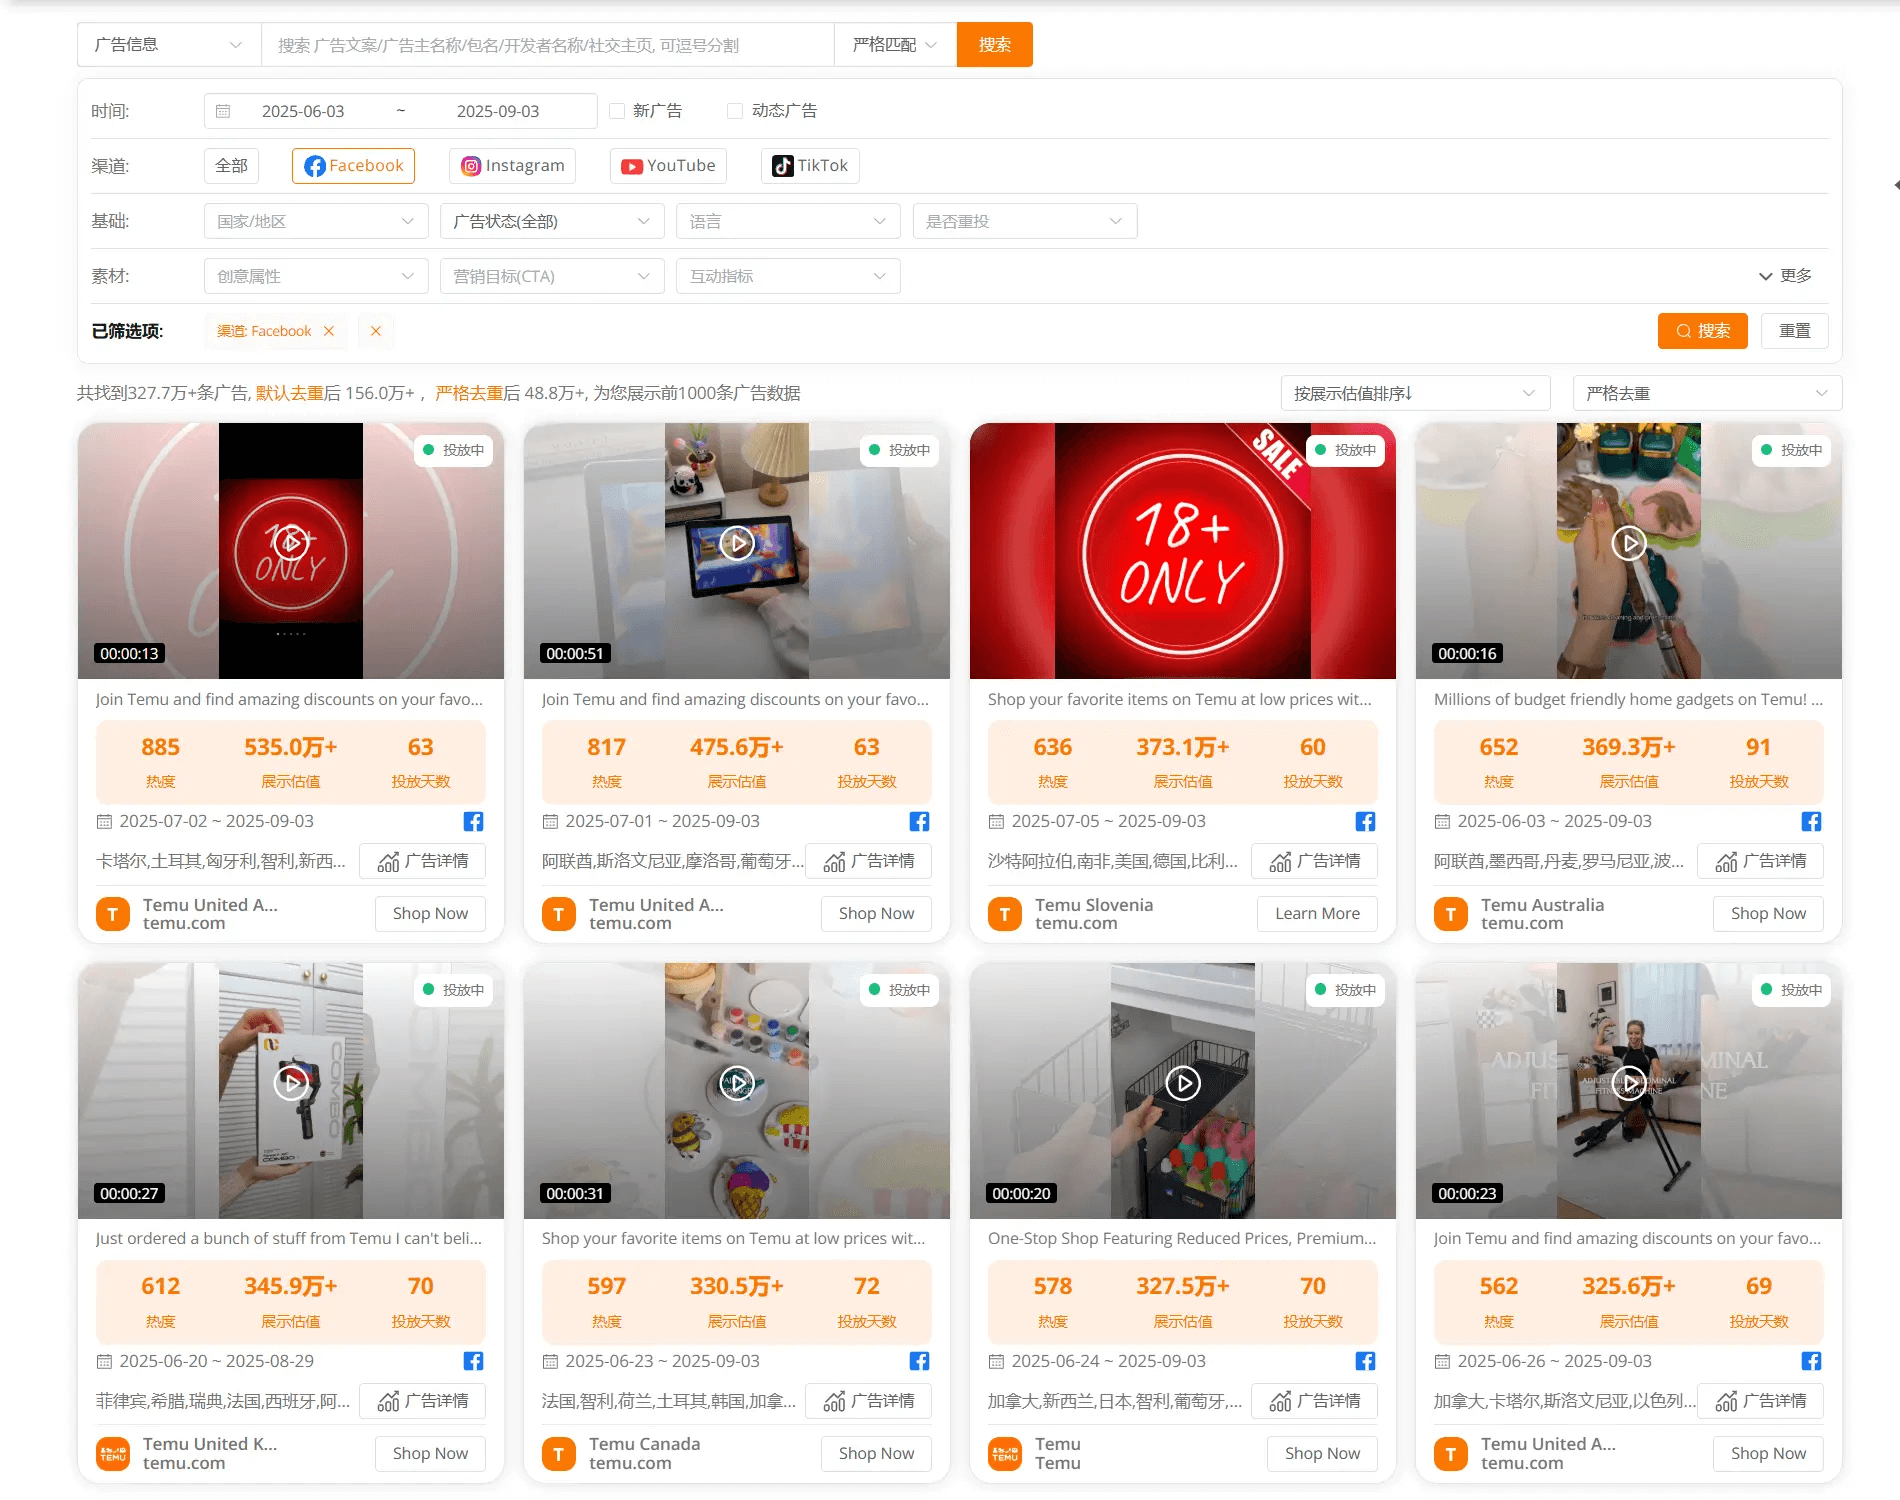Image resolution: width=1900 pixels, height=1500 pixels.
Task: Click the 搜索 button with magnifier icon
Action: 1703,331
